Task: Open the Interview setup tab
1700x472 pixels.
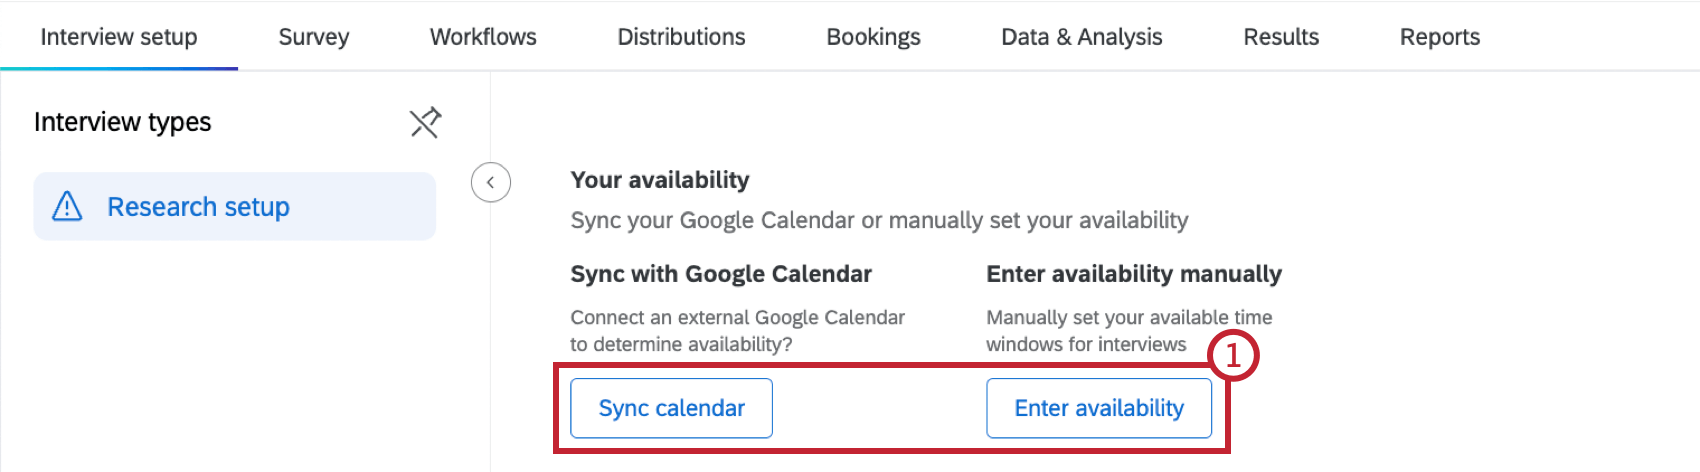Action: (119, 37)
